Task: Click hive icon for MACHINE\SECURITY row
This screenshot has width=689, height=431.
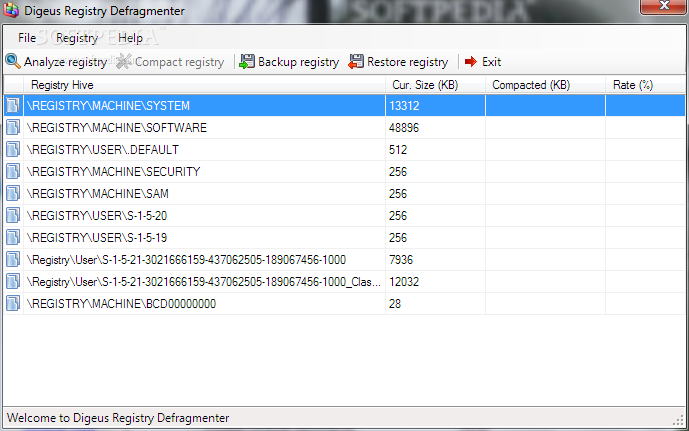Action: click(13, 171)
